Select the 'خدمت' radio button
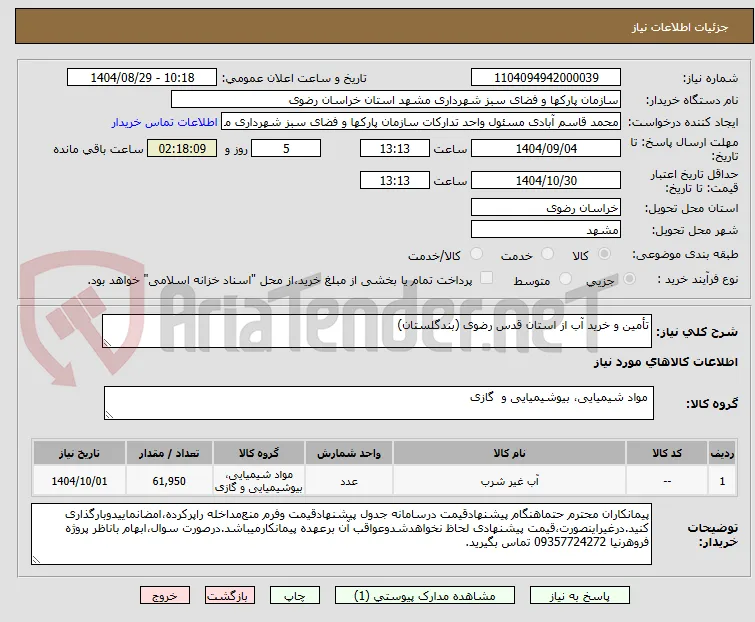This screenshot has height=622, width=755. click(547, 253)
